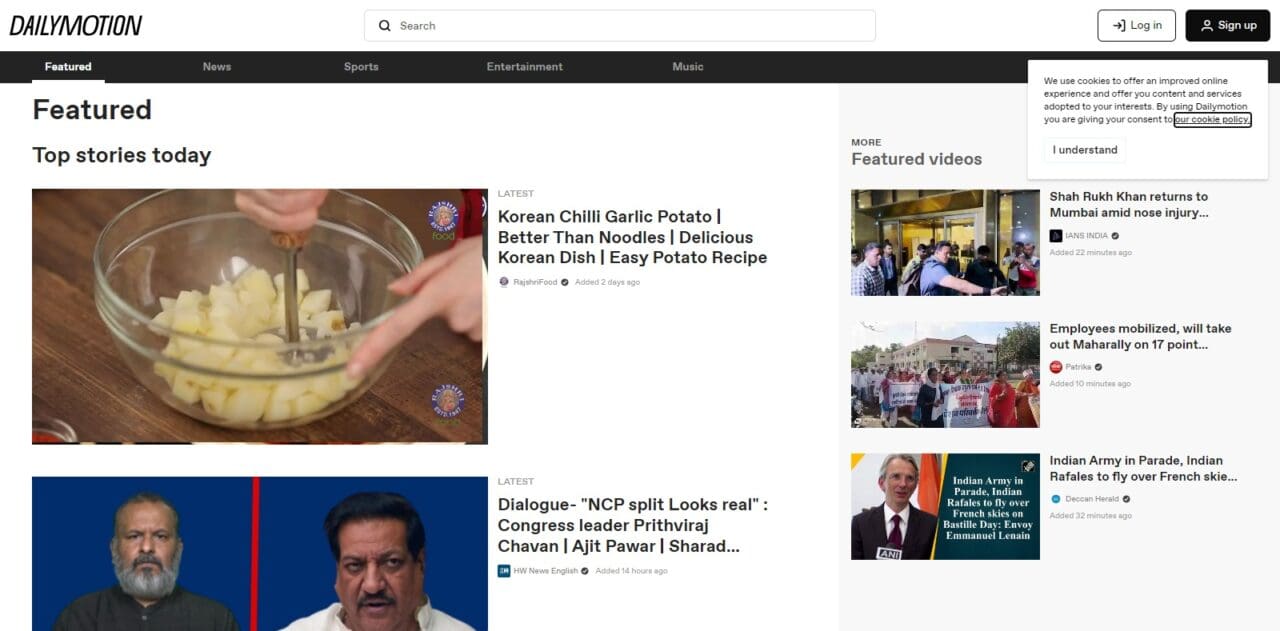
Task: Click the "Added 10 minutes ago" text
Action: coord(1090,384)
